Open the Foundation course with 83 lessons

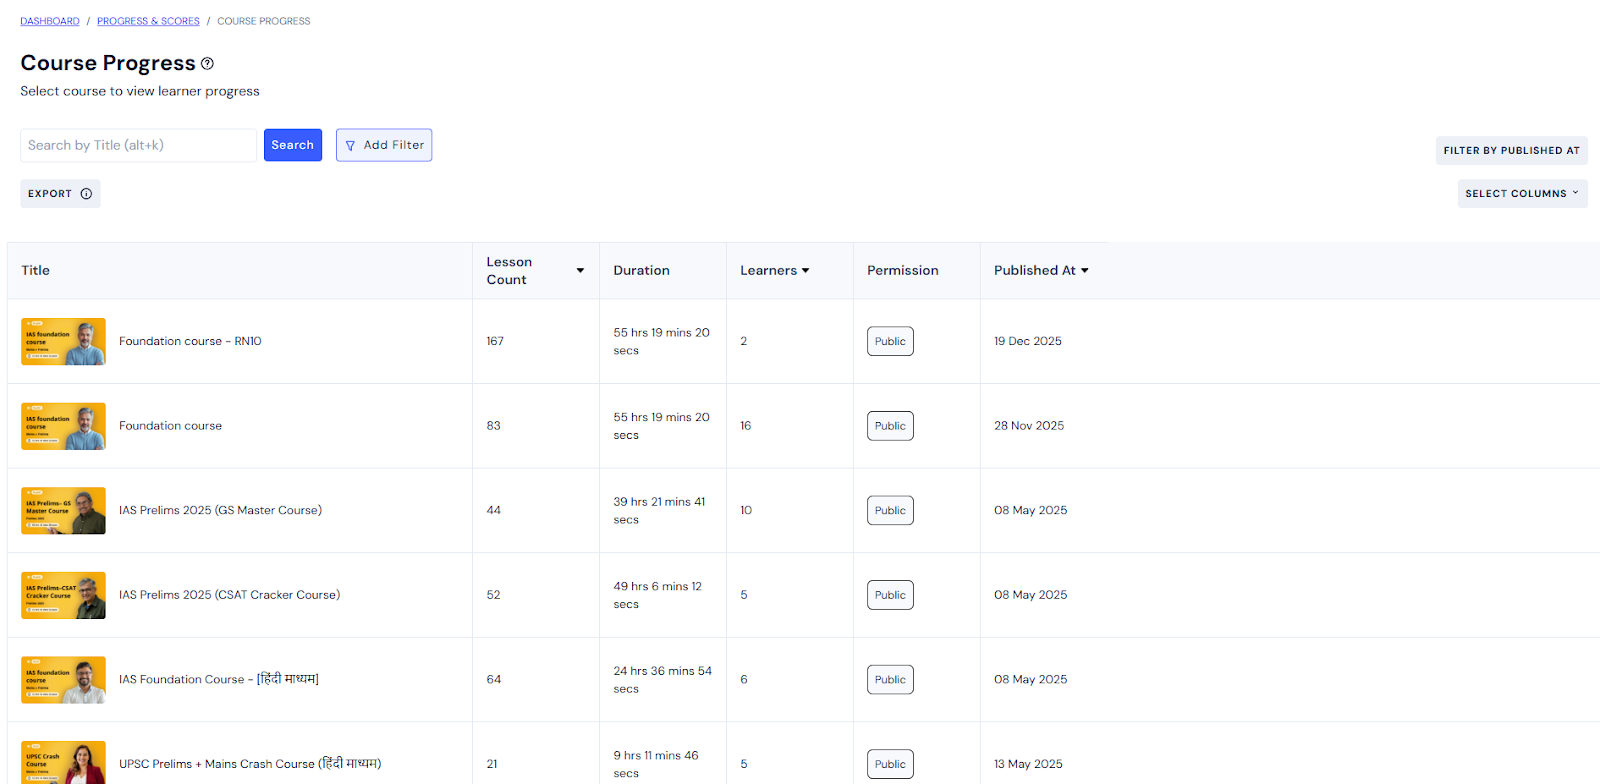(x=170, y=426)
